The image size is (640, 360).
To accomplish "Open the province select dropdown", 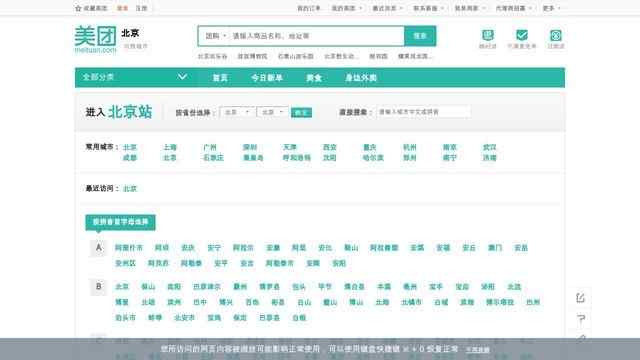I will coord(237,112).
